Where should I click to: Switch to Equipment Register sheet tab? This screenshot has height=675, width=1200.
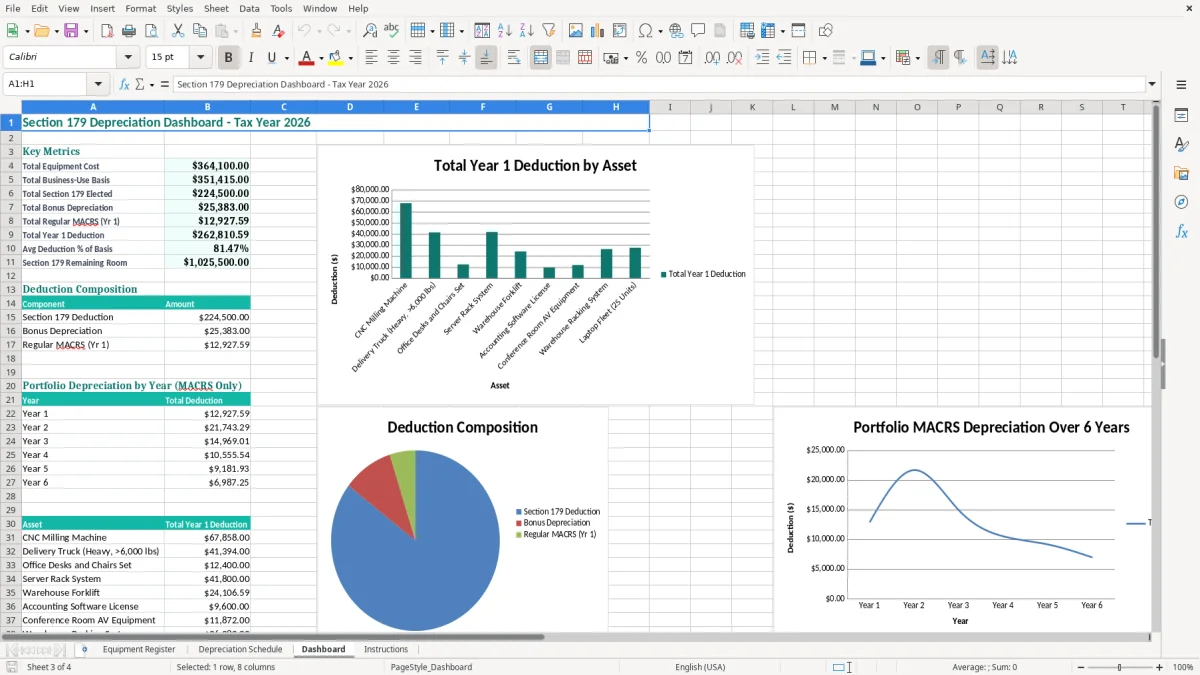[139, 649]
